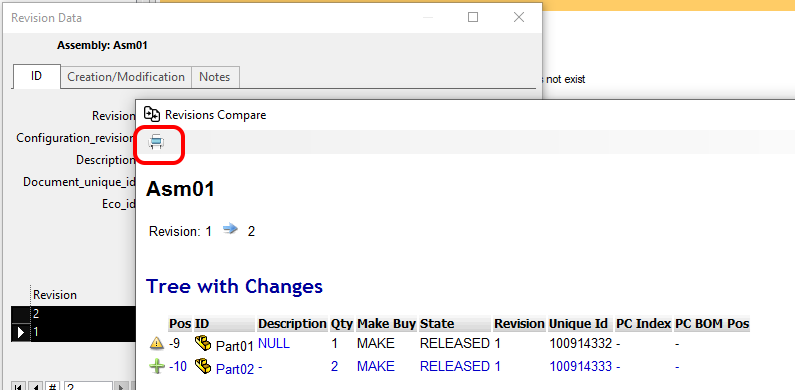Click the PC BOM Pos column header
Viewport: 795px width, 390px height.
(712, 324)
